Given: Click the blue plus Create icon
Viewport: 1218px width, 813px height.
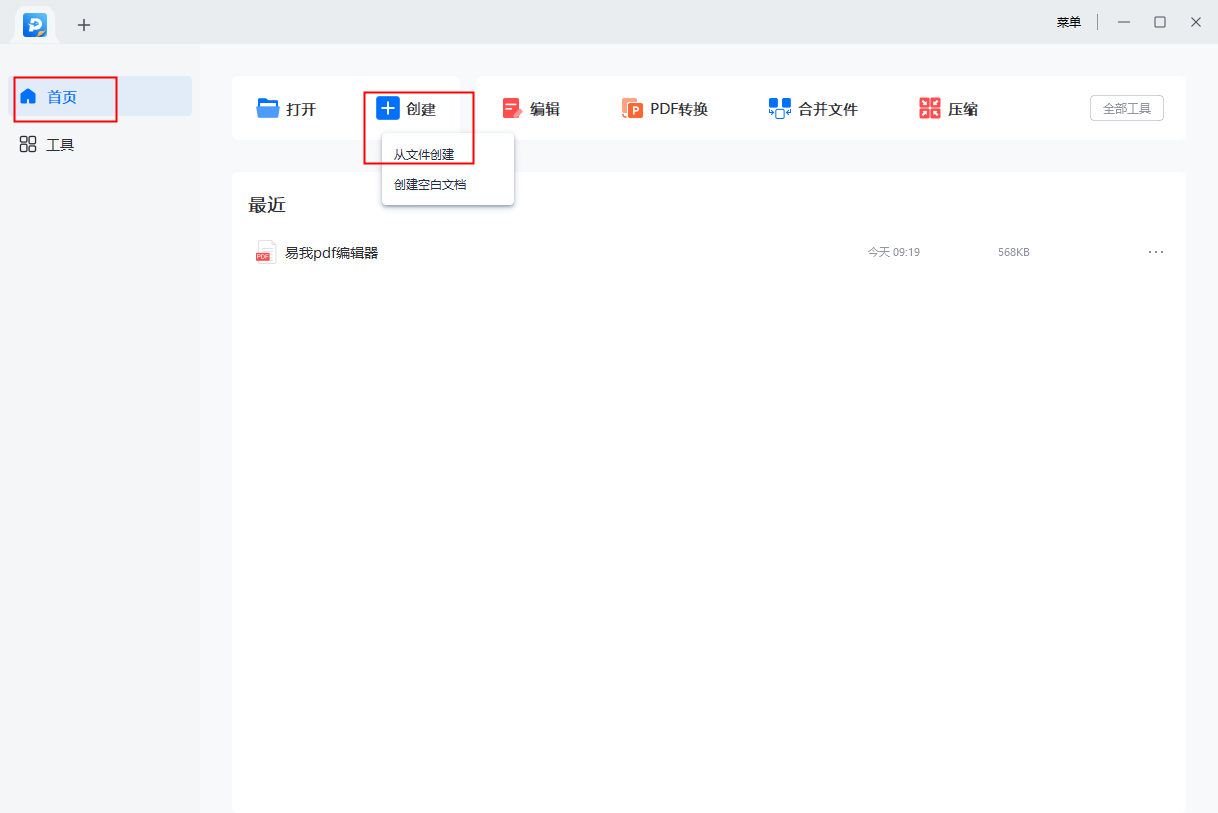Looking at the screenshot, I should click(388, 108).
